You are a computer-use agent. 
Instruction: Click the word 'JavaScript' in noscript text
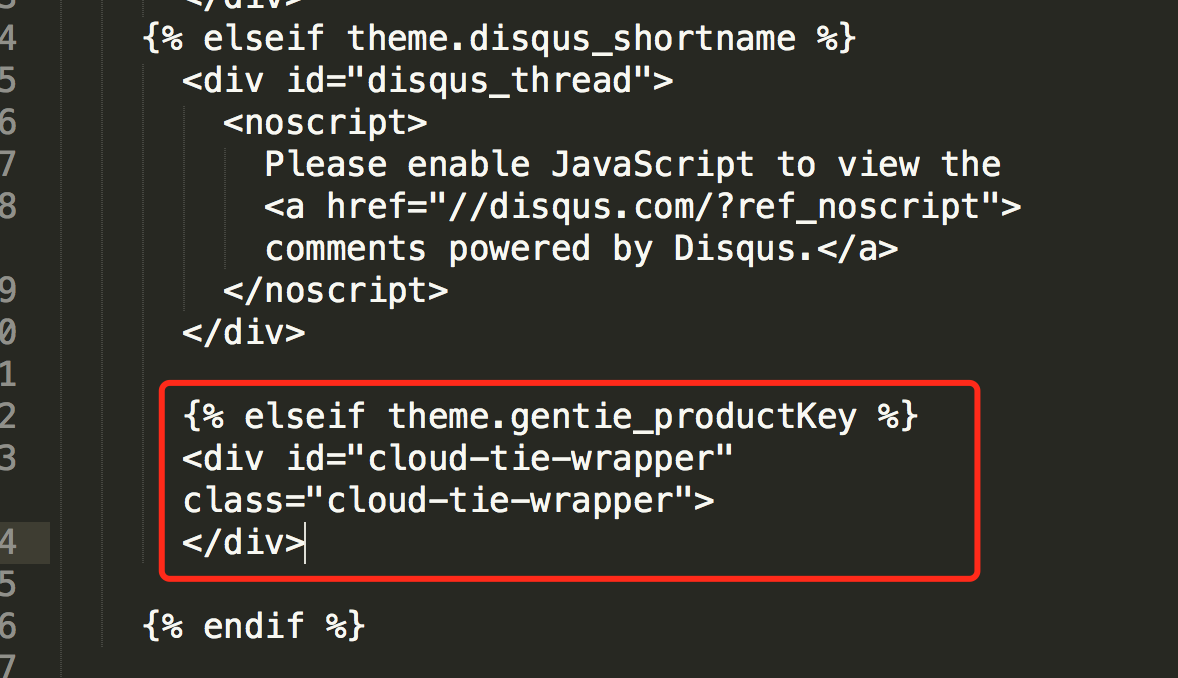(x=653, y=165)
